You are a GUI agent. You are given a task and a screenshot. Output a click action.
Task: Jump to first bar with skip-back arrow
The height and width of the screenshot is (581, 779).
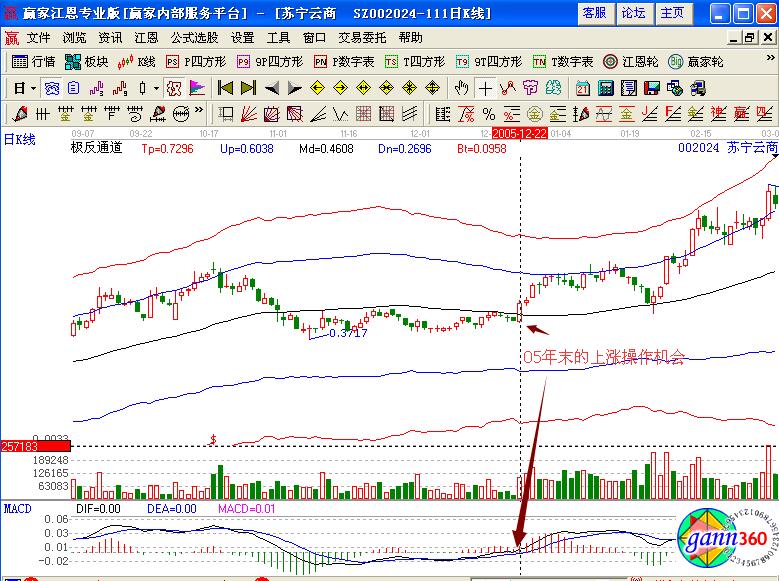226,87
